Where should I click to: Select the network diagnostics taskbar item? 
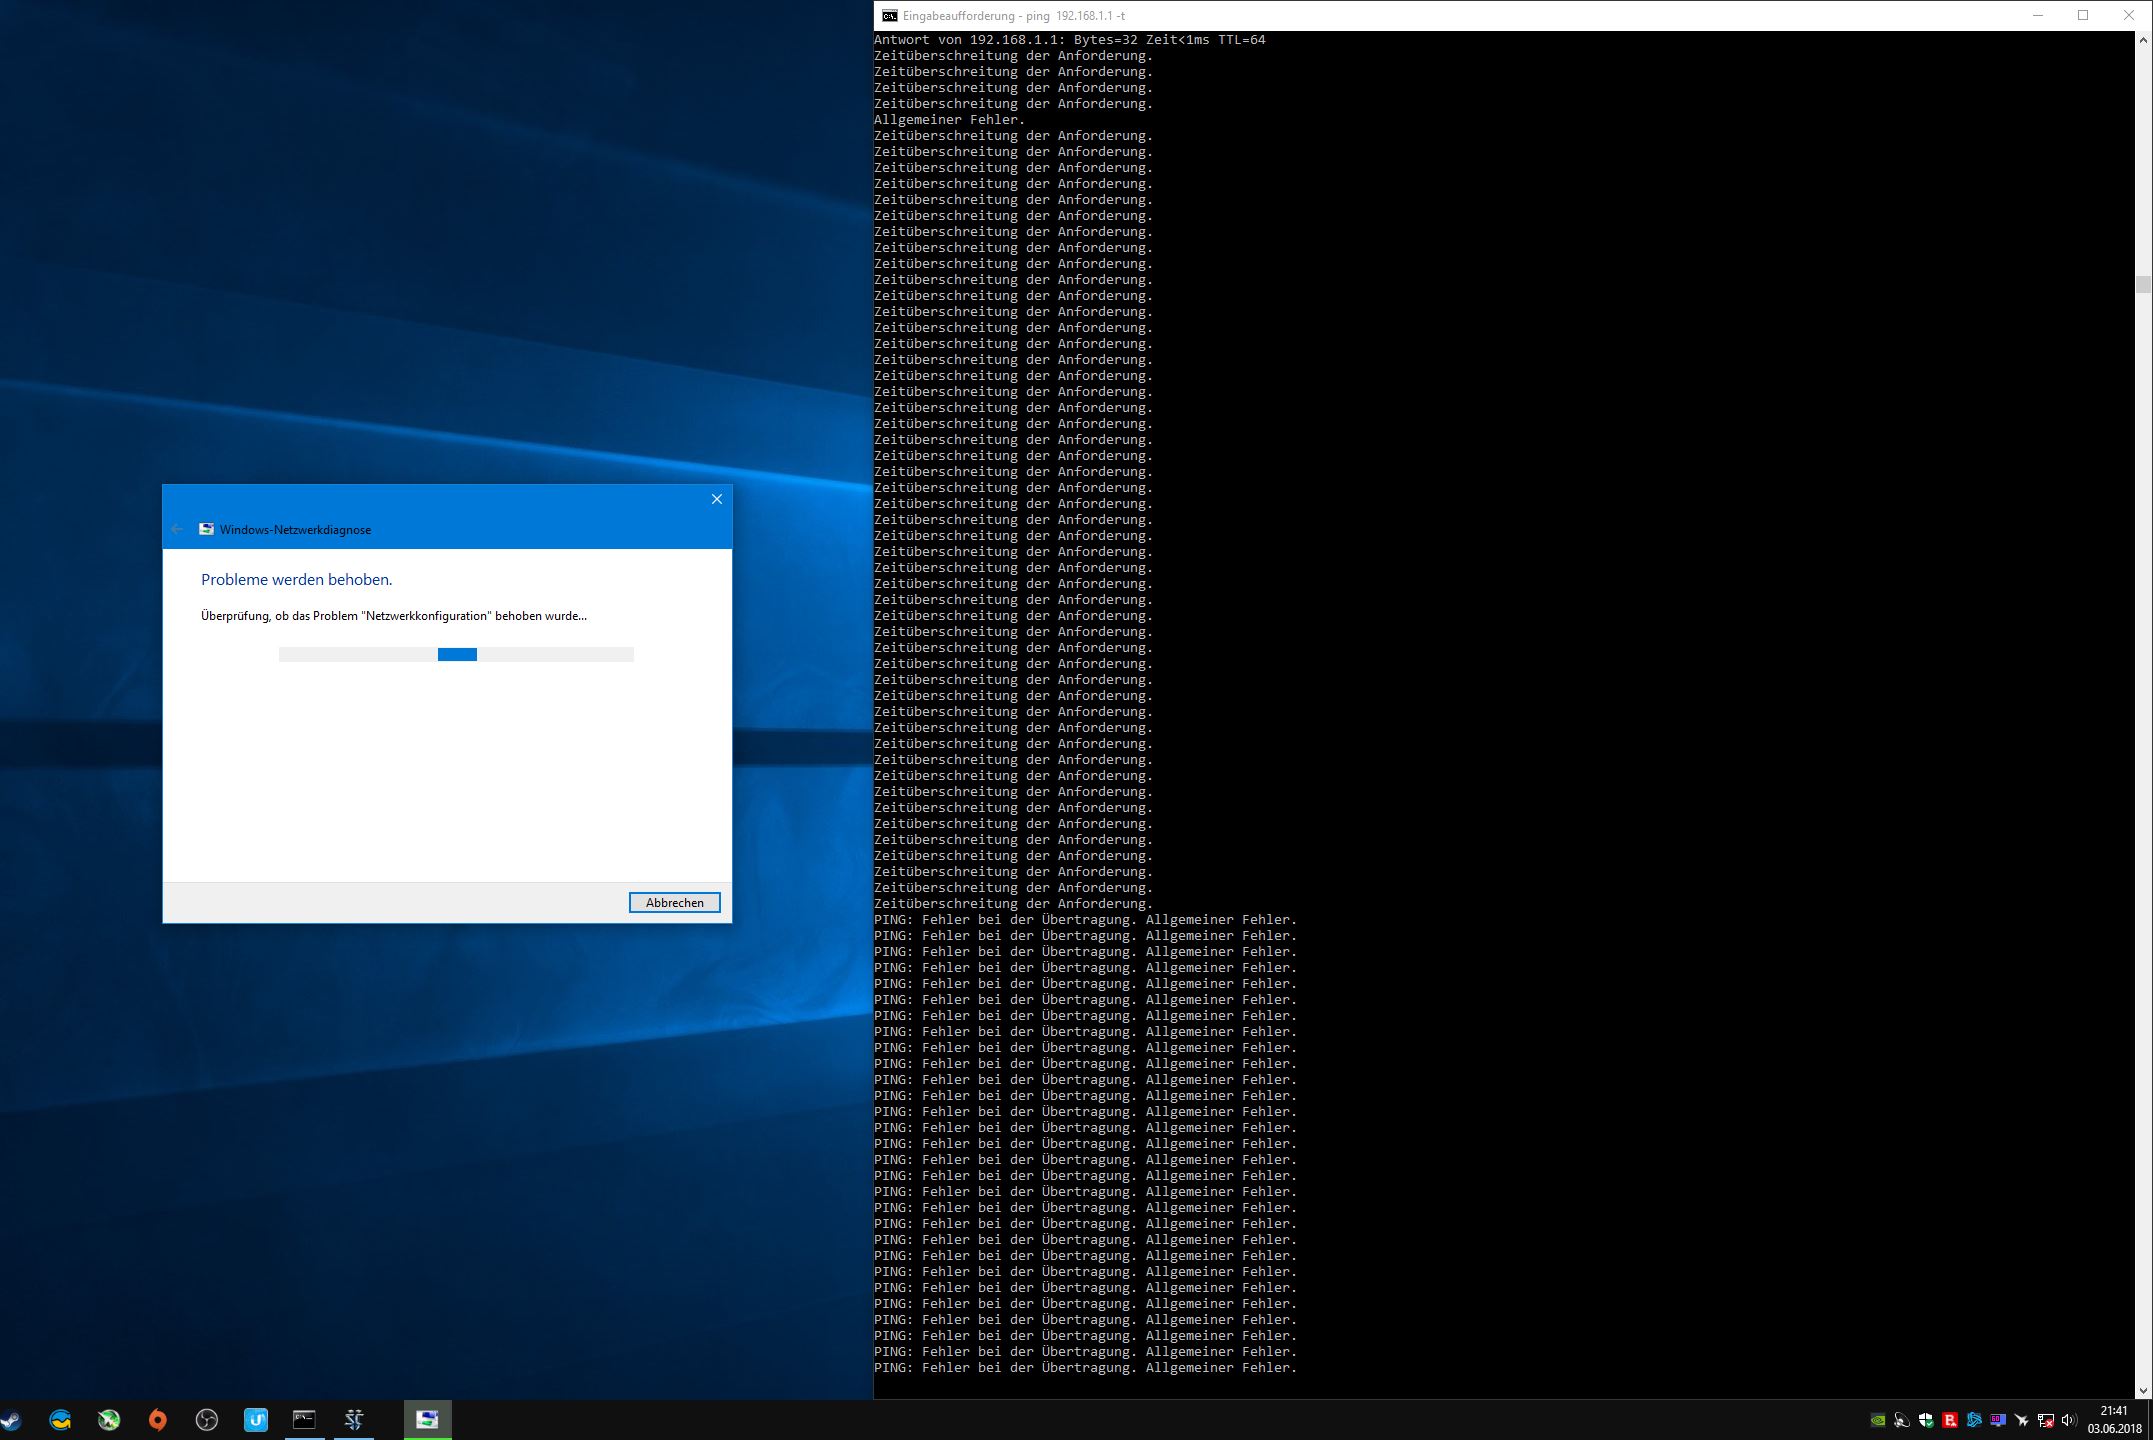[x=428, y=1420]
